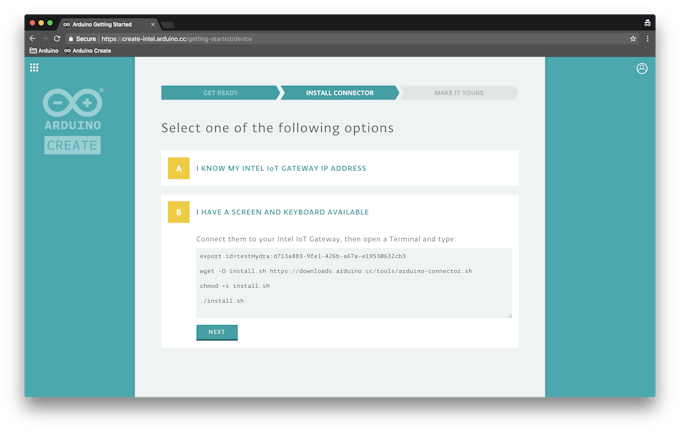The width and height of the screenshot is (680, 432).
Task: Click the browser forward arrow
Action: (45, 39)
